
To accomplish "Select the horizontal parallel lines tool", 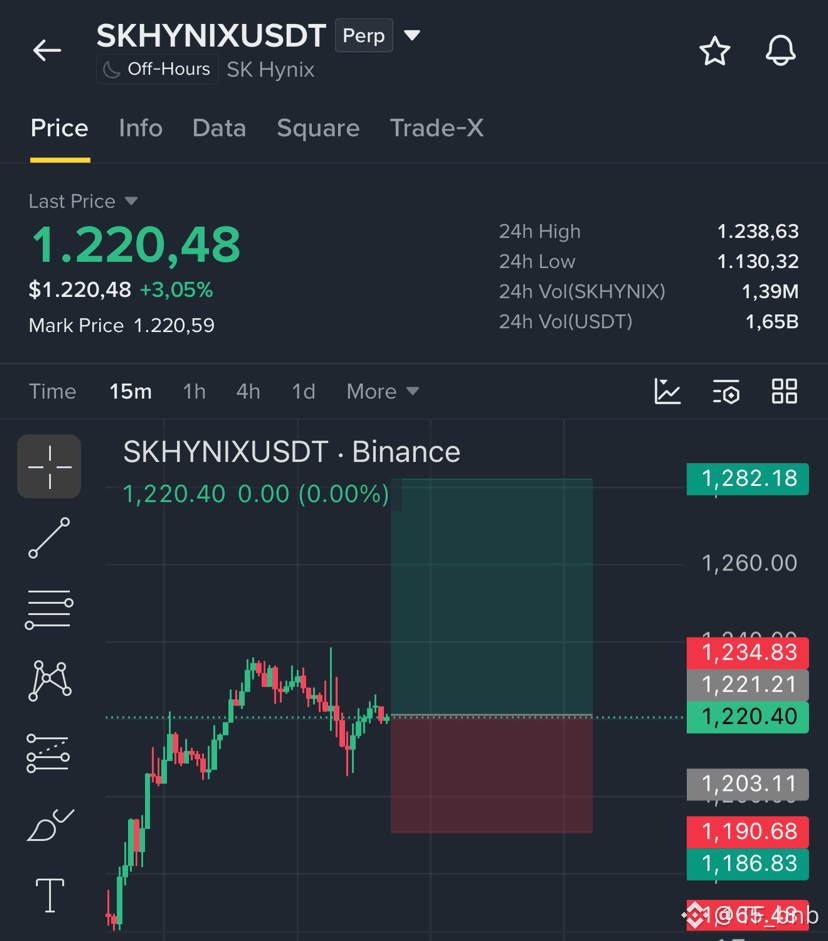I will pos(49,610).
